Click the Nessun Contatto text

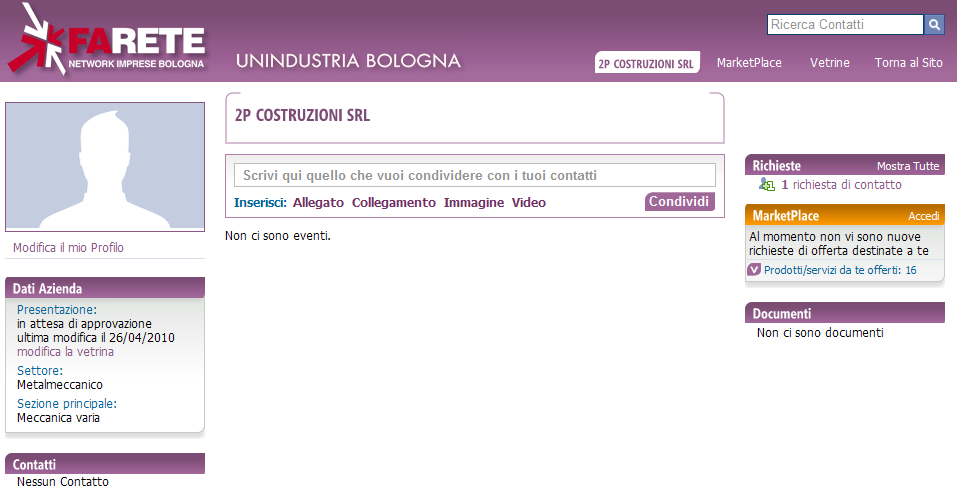point(63,482)
